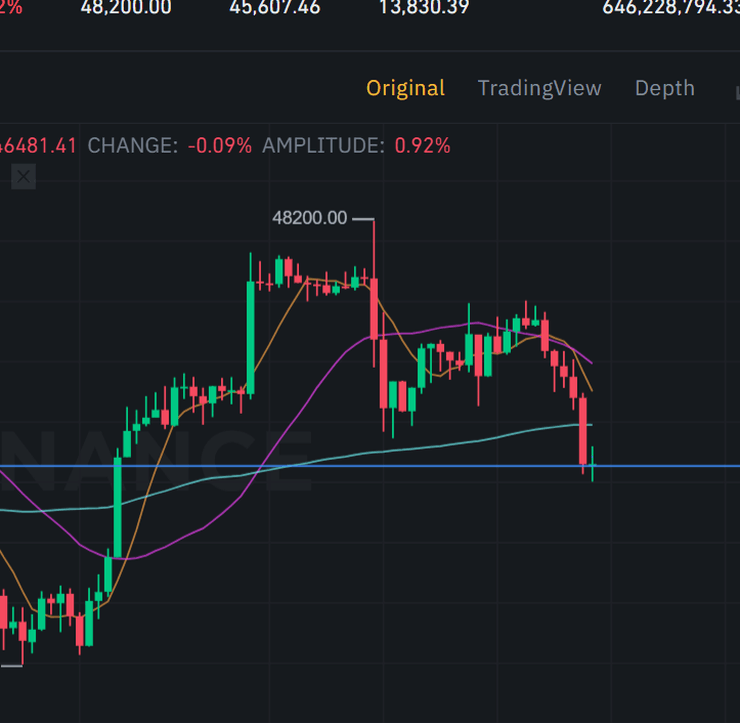
Task: Click the CHANGE label text
Action: pos(133,146)
